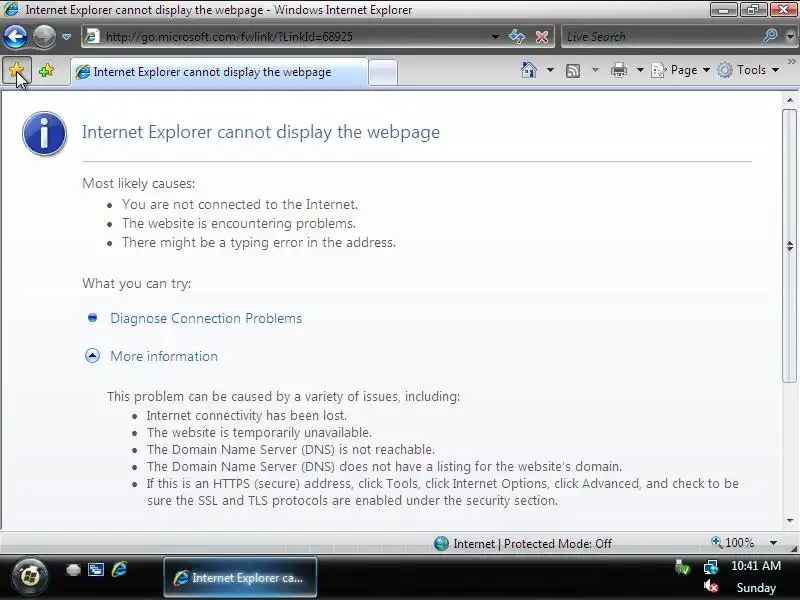
Task: Click the Live Search magnifier icon
Action: click(770, 36)
